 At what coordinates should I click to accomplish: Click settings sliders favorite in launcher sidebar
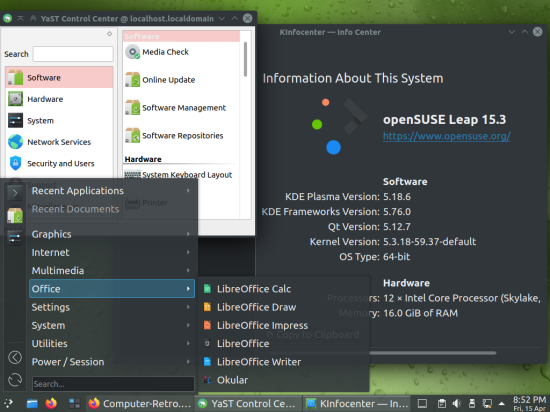(15, 238)
